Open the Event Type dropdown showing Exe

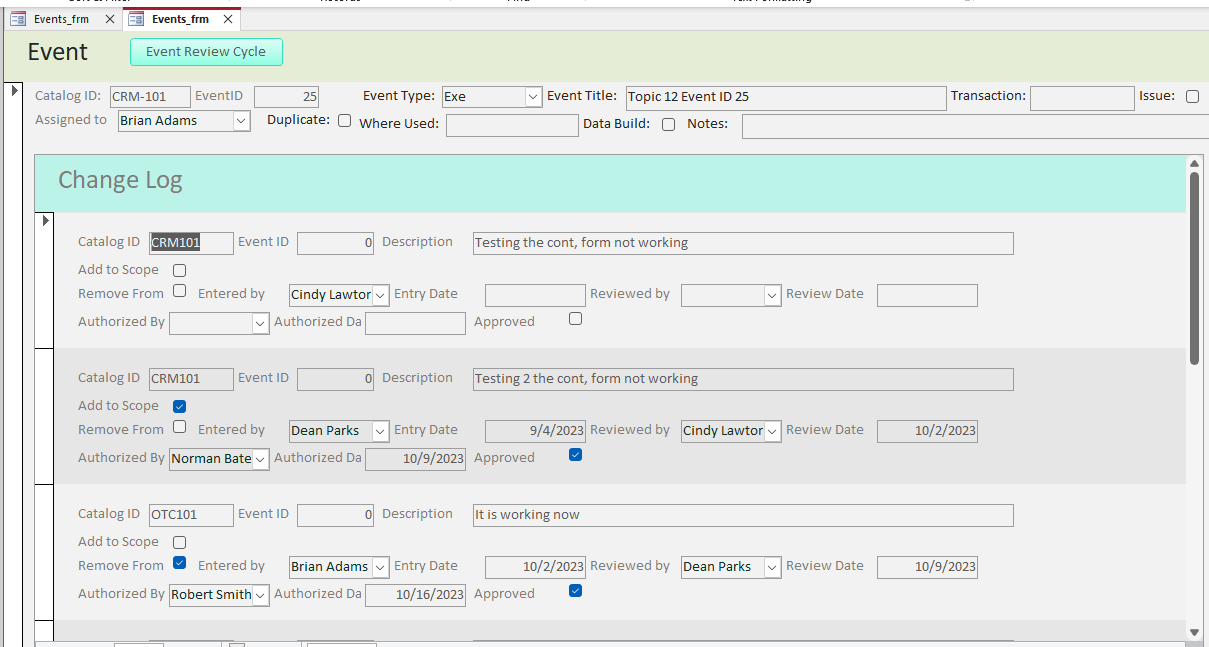tap(533, 97)
